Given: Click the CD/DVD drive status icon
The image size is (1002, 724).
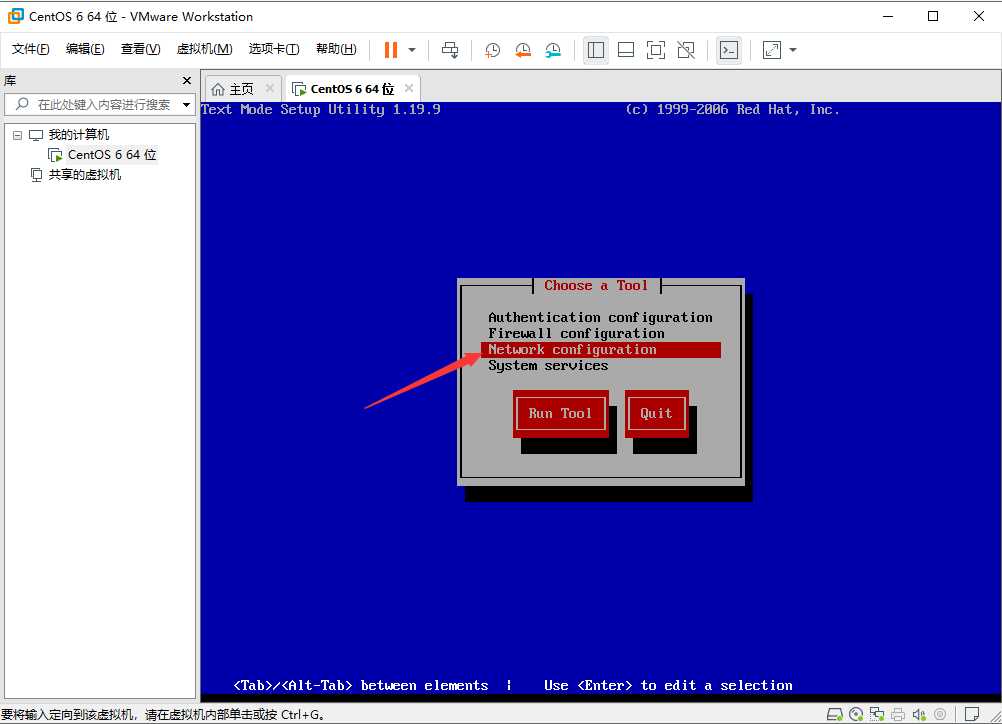Looking at the screenshot, I should pyautogui.click(x=856, y=714).
